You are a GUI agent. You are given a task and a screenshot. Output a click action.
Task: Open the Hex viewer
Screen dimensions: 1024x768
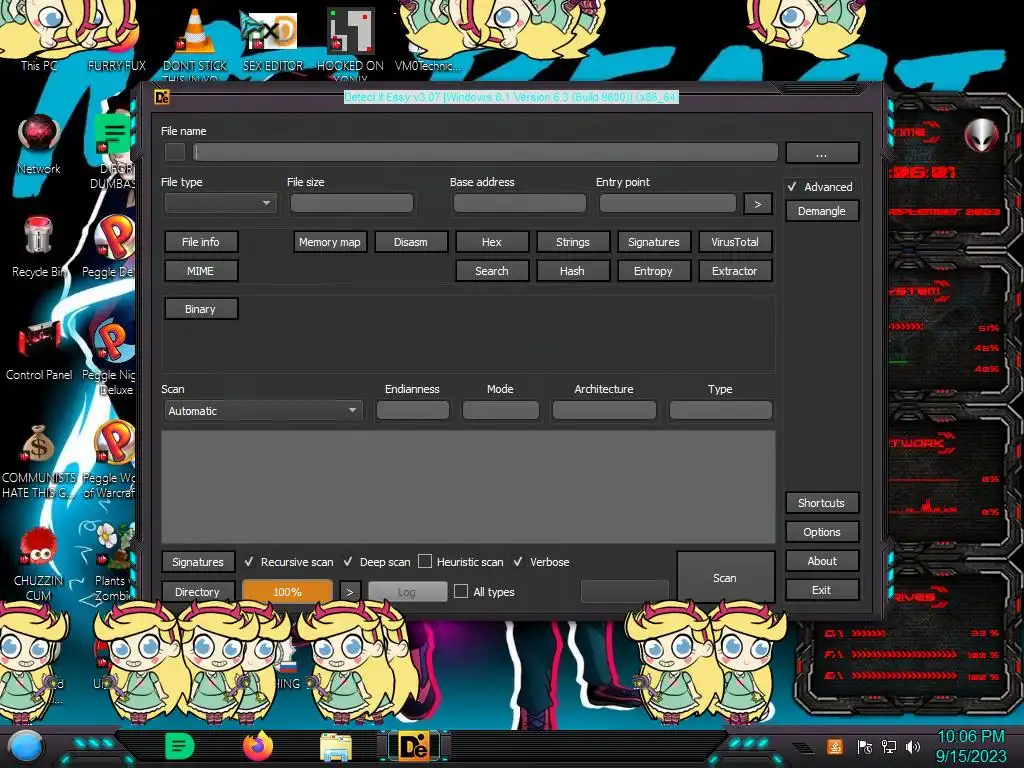[492, 242]
